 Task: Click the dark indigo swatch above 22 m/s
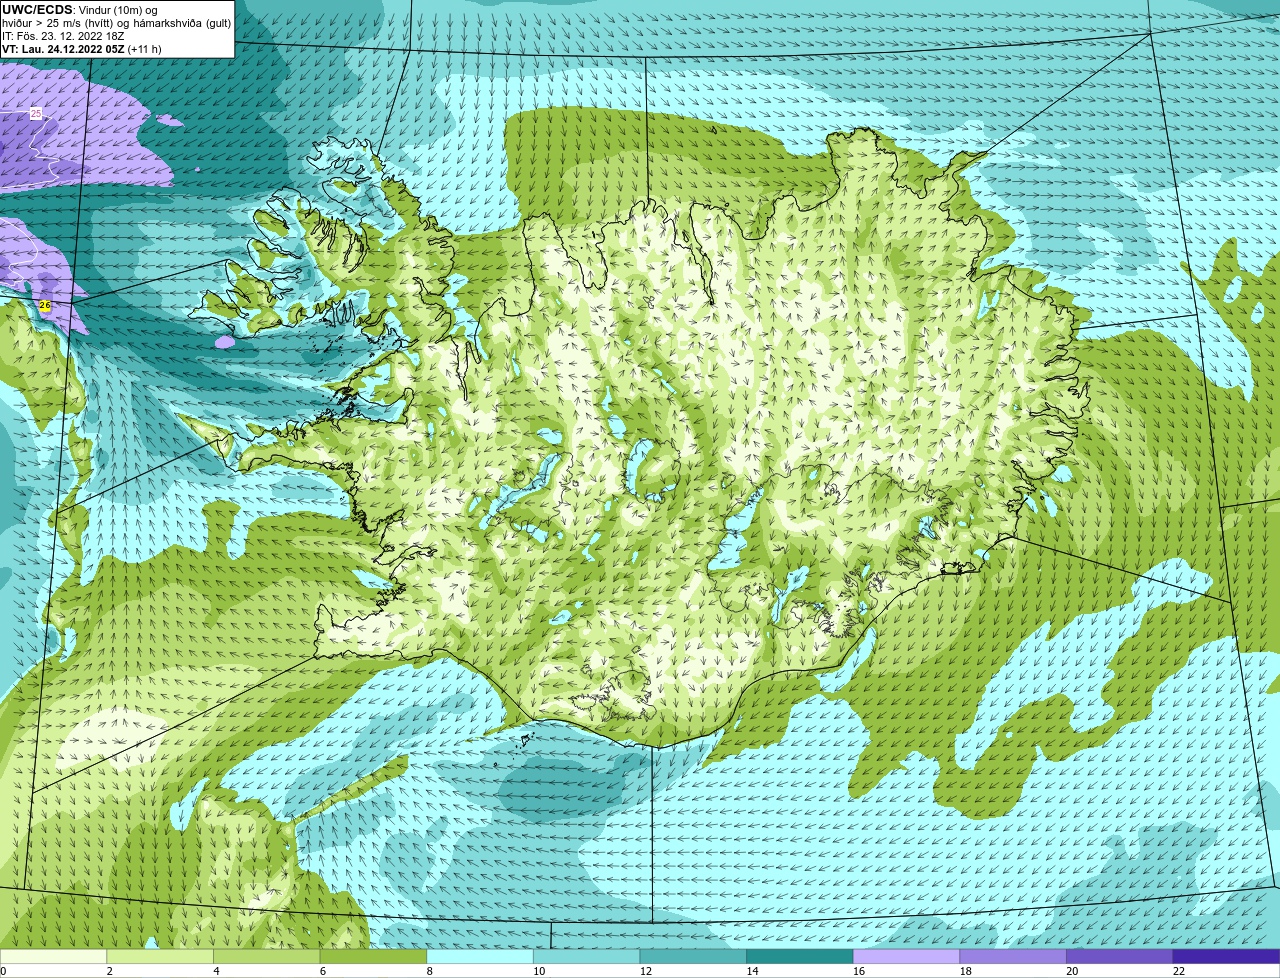[1227, 957]
